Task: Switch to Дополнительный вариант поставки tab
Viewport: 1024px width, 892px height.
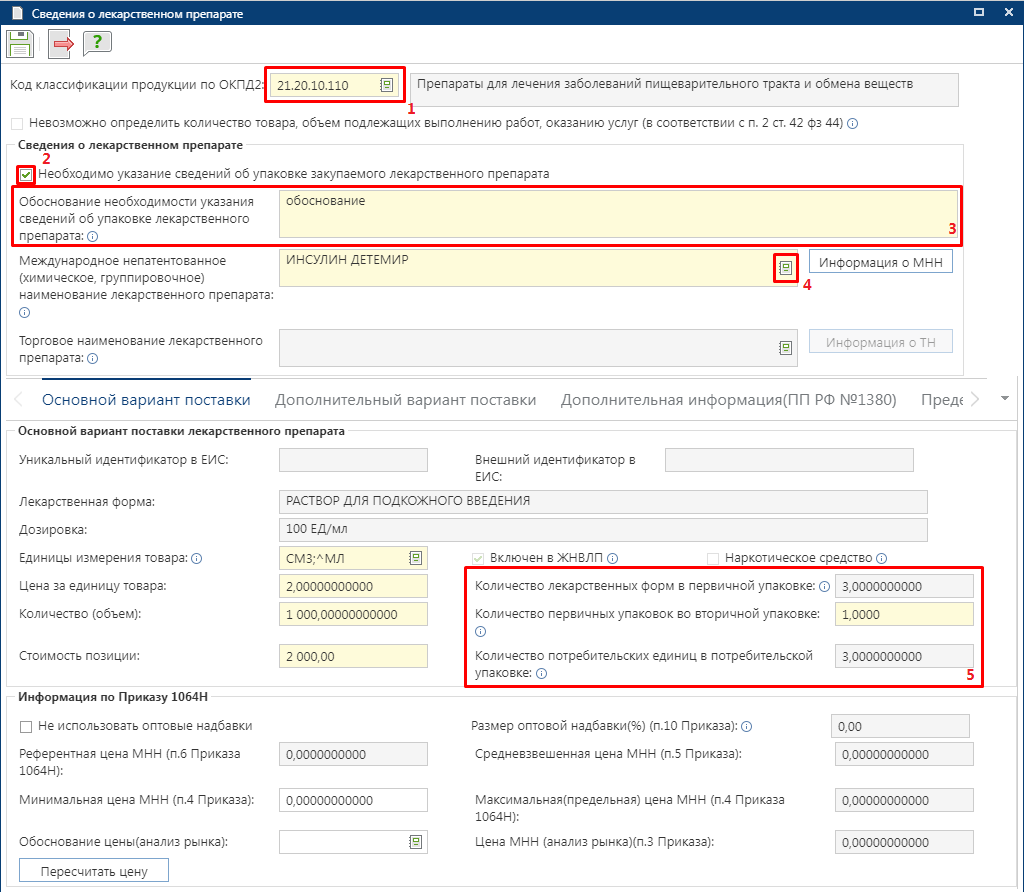Action: point(406,400)
